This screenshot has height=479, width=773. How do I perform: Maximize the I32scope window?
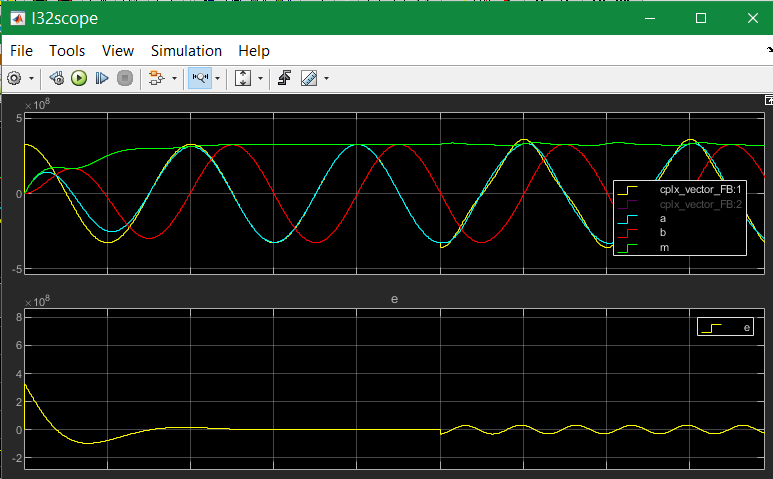(701, 18)
